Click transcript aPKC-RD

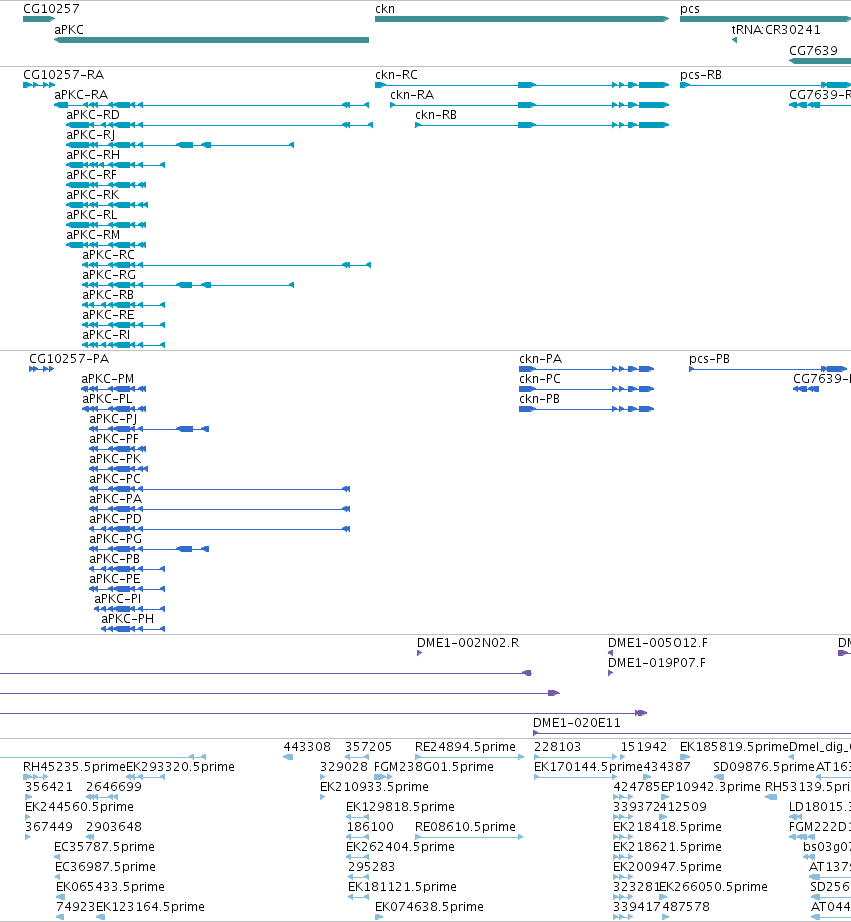point(93,115)
